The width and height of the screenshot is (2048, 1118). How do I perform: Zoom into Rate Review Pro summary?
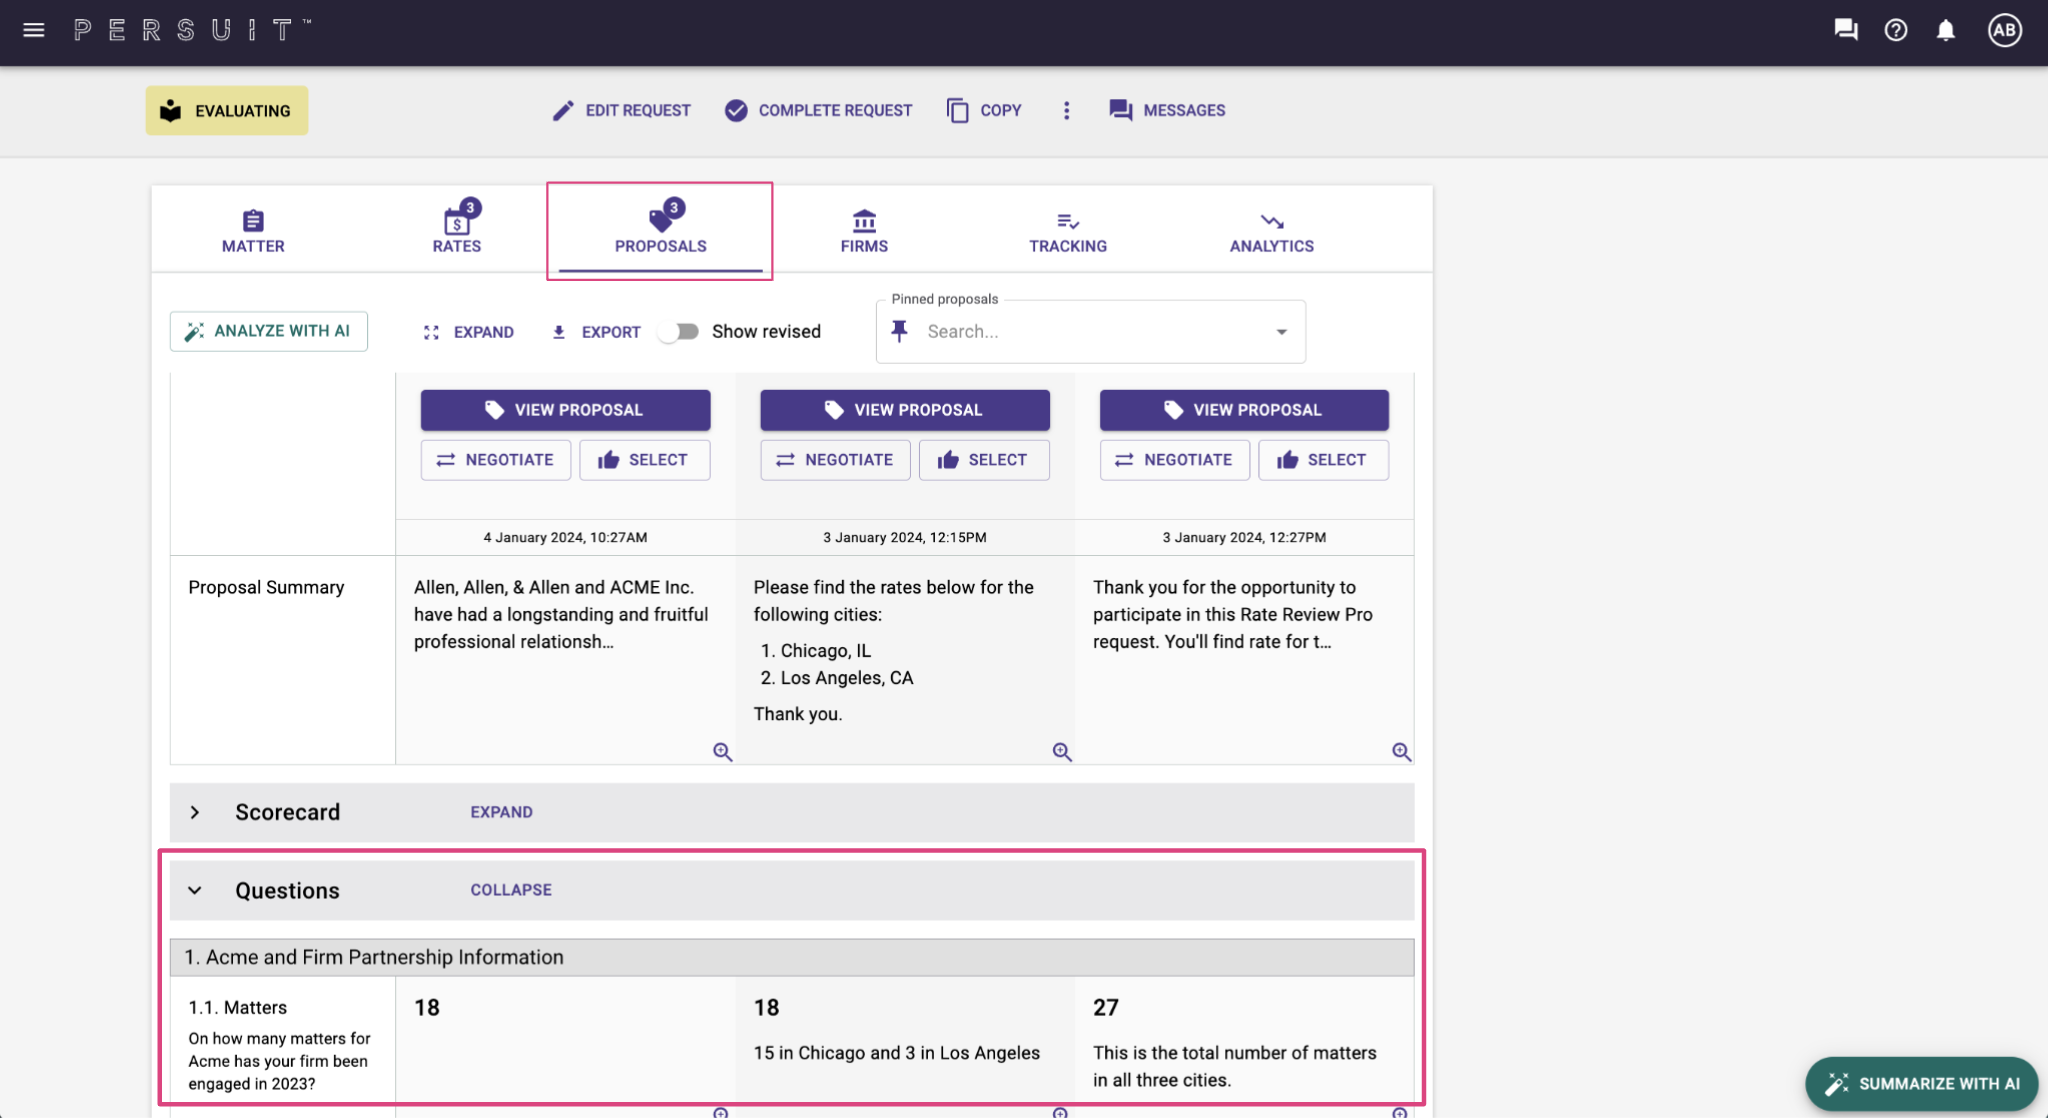click(x=1401, y=752)
